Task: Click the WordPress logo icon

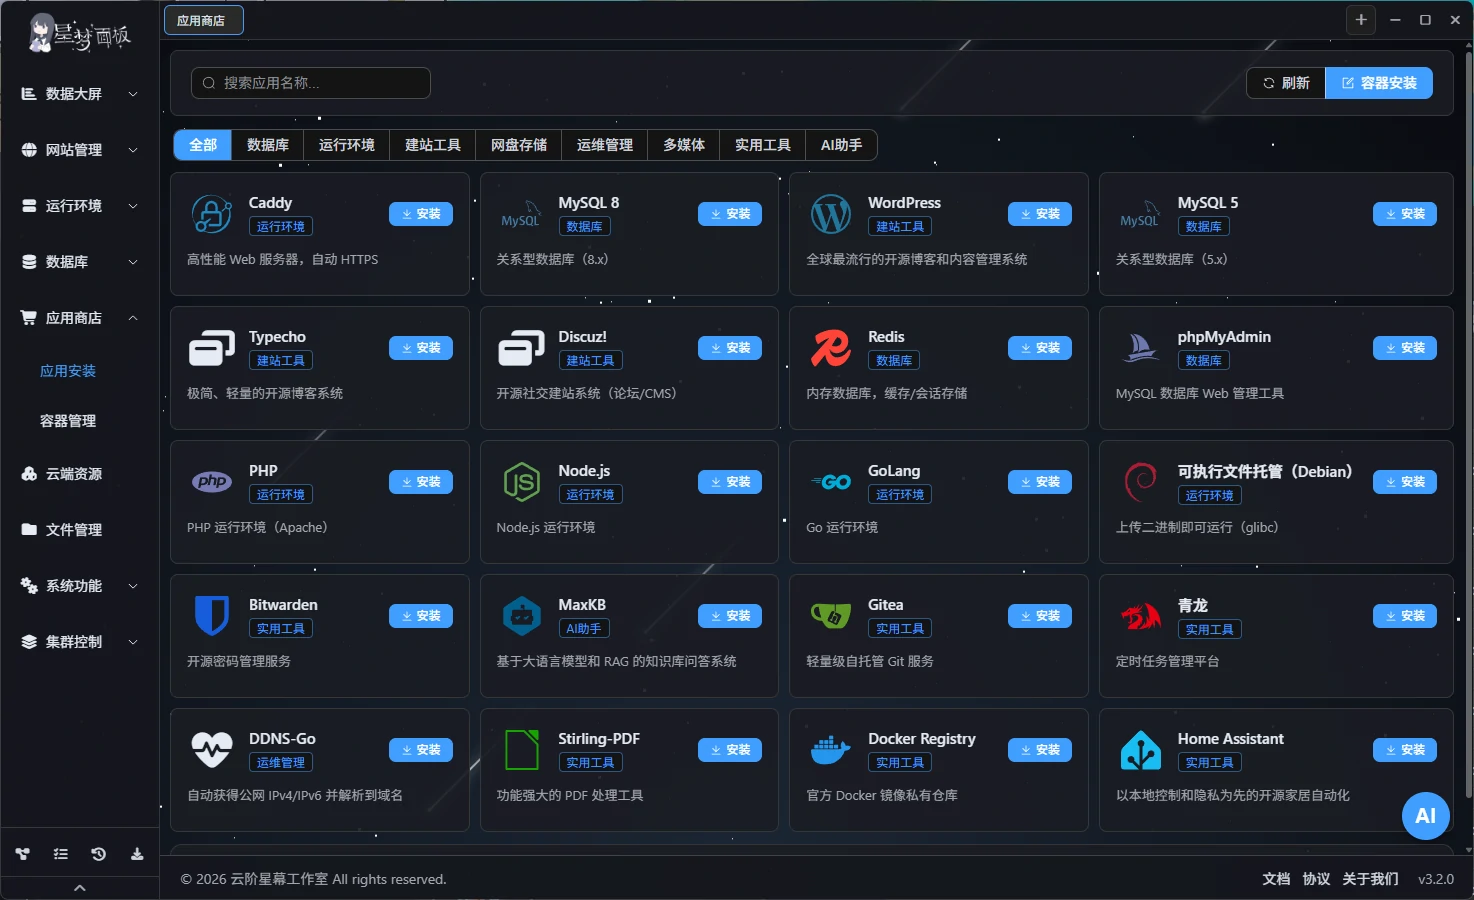Action: click(x=831, y=214)
